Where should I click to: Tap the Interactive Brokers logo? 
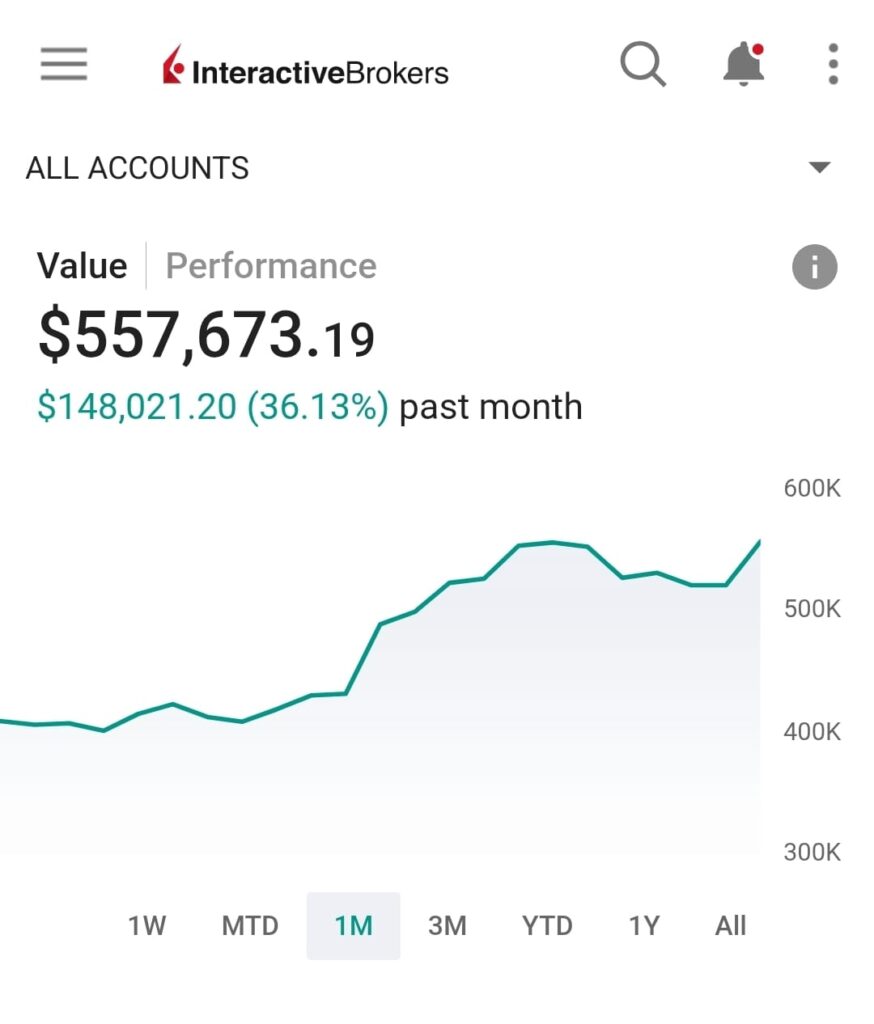click(x=305, y=67)
